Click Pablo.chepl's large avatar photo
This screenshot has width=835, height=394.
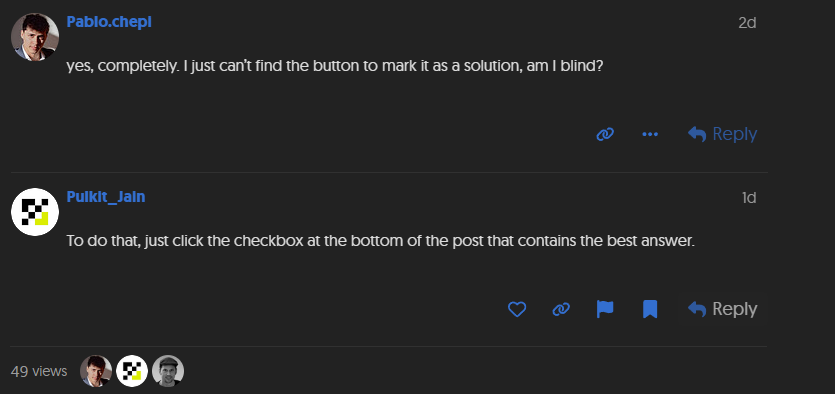pyautogui.click(x=35, y=37)
